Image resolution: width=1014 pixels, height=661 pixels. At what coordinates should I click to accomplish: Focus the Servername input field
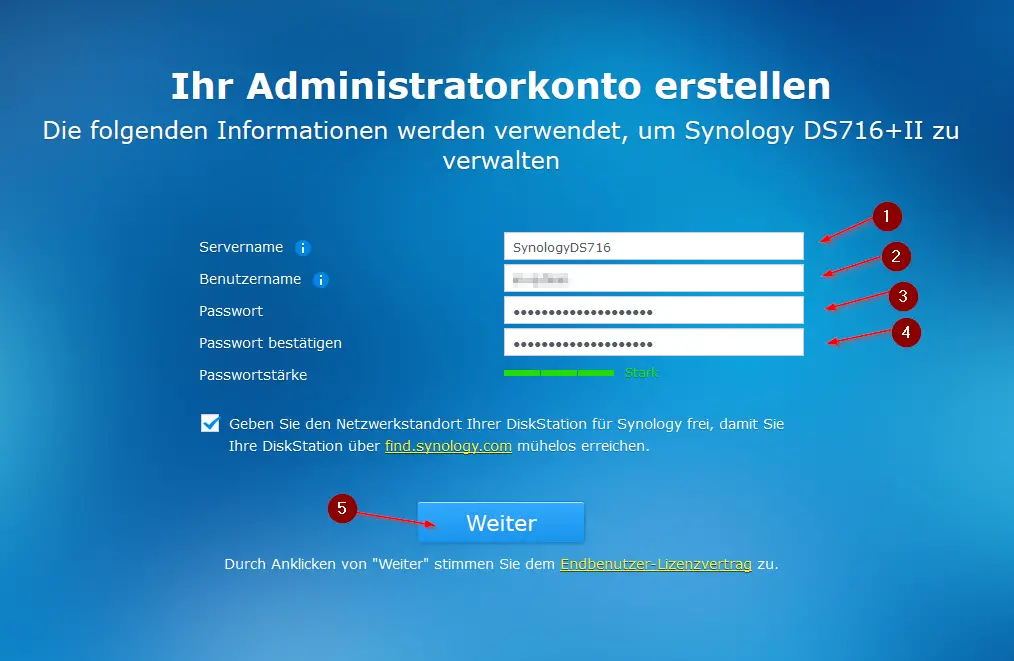(654, 246)
